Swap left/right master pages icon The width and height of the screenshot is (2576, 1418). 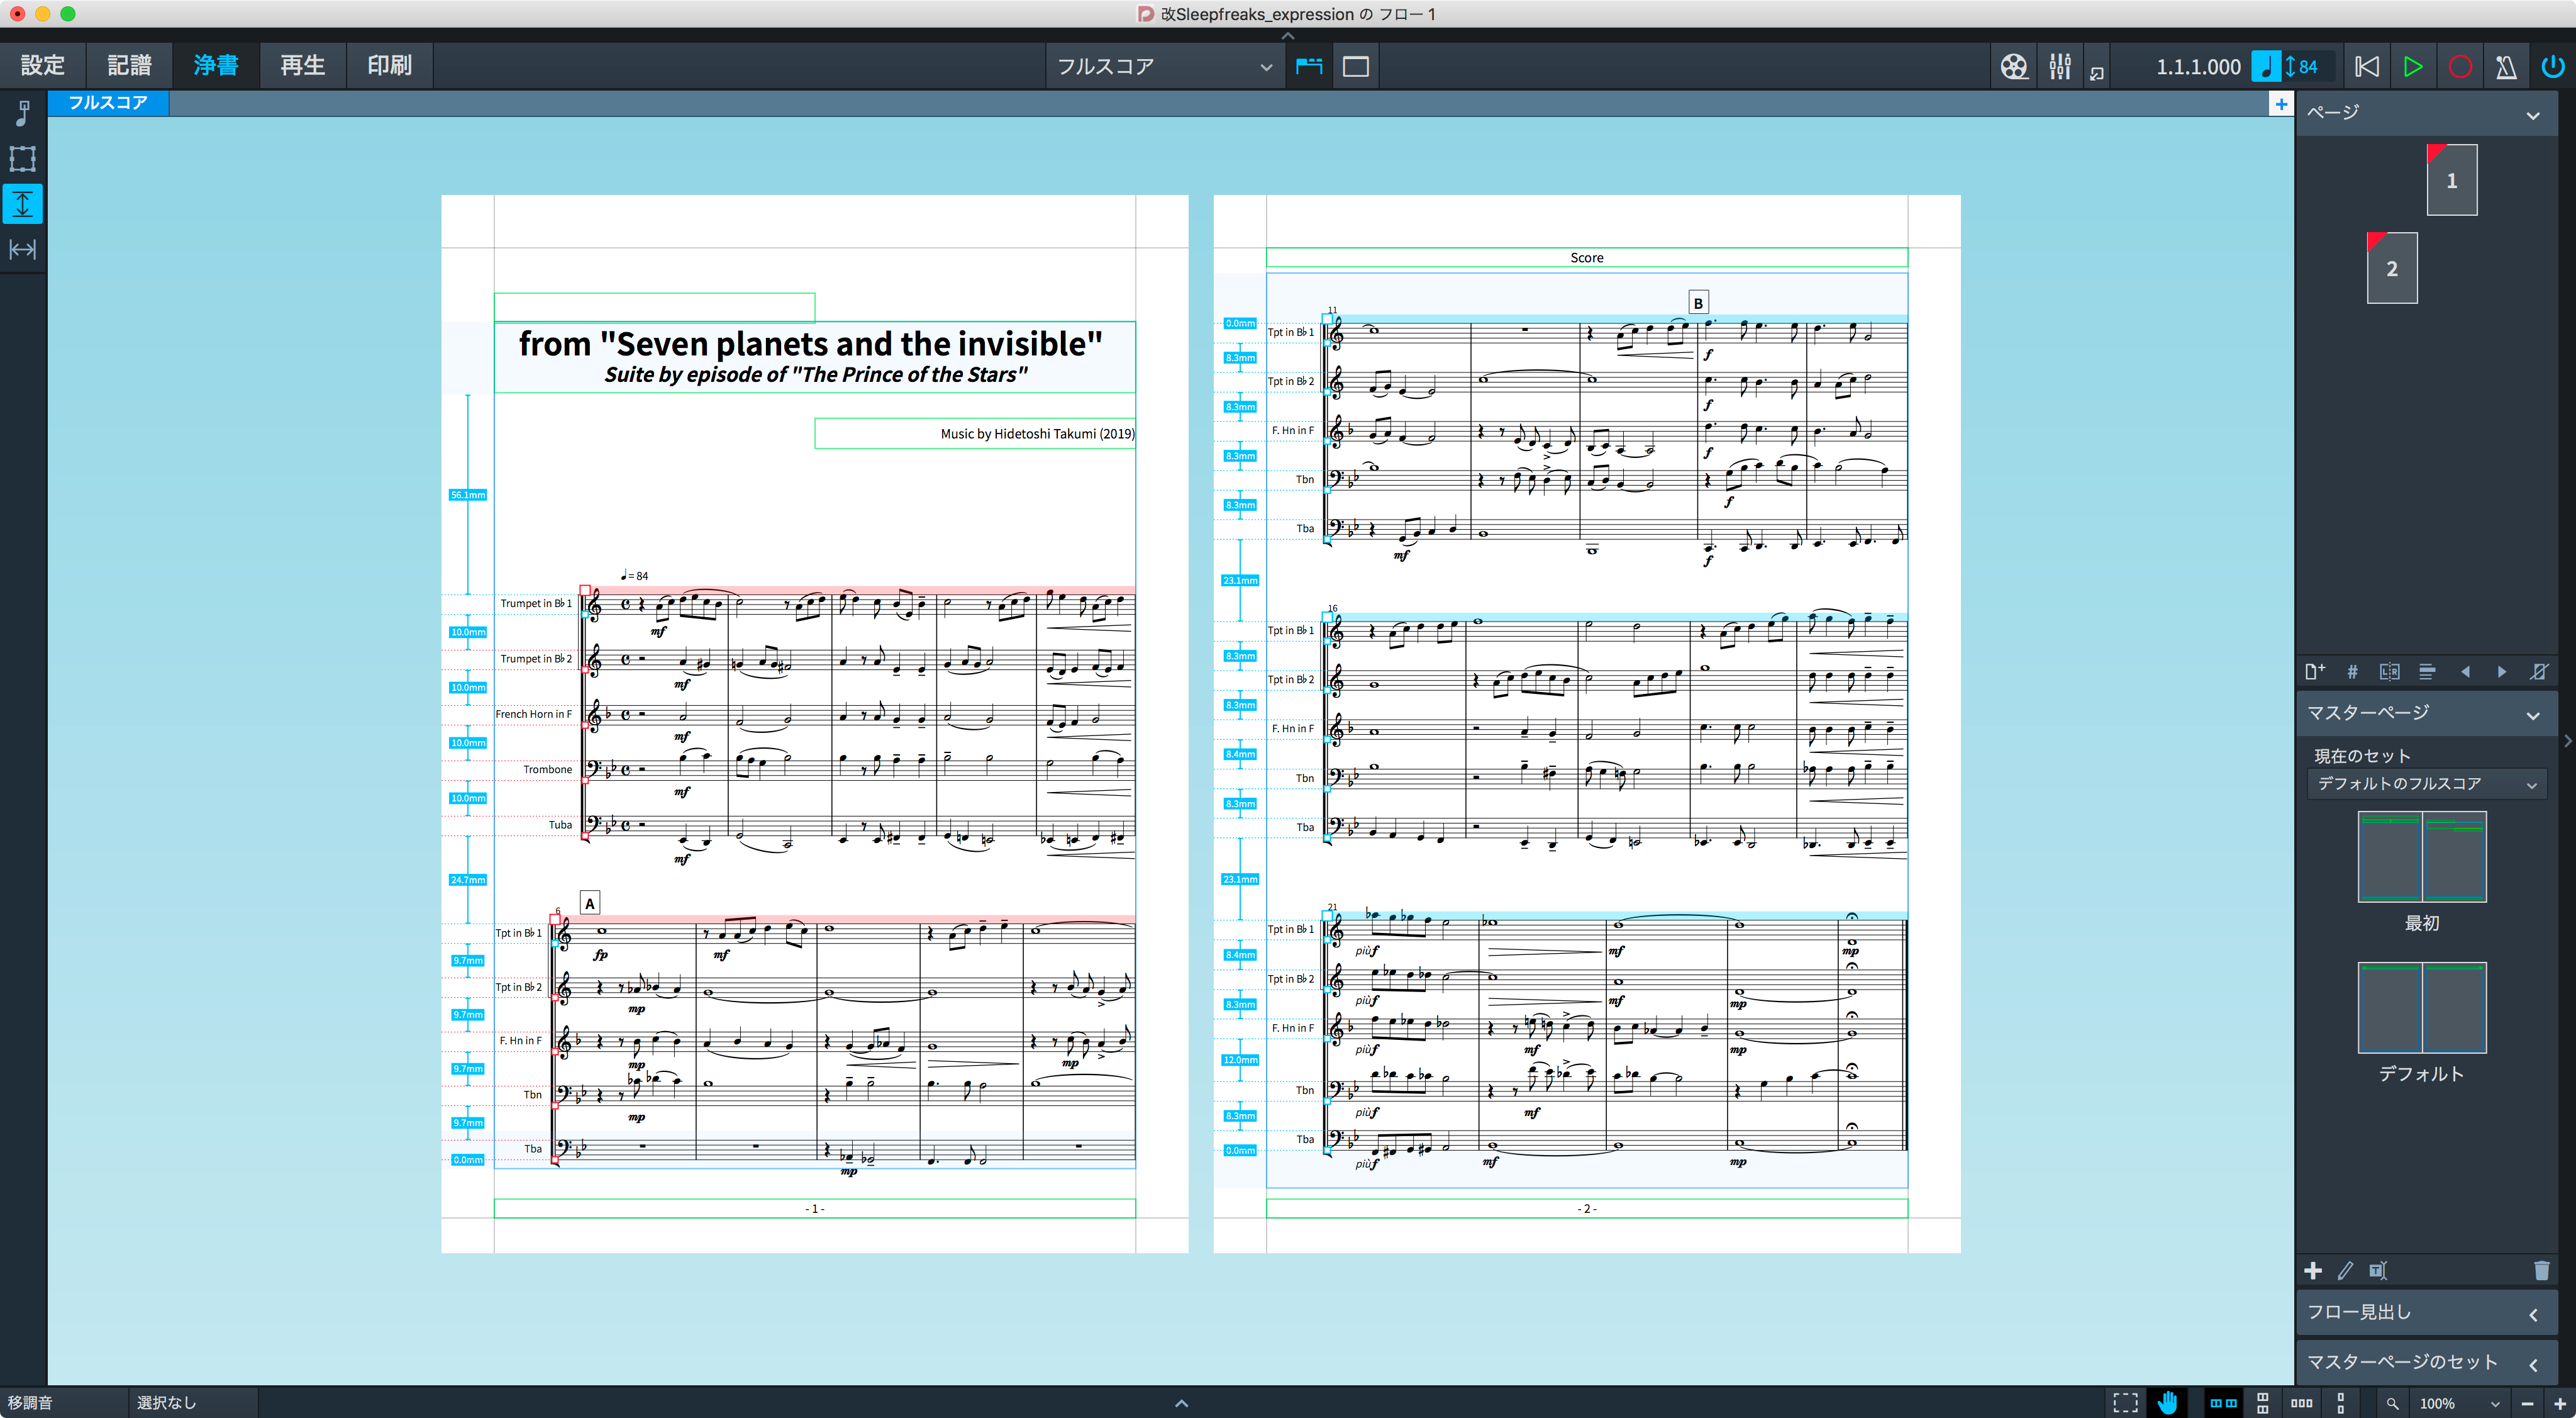coord(2389,672)
